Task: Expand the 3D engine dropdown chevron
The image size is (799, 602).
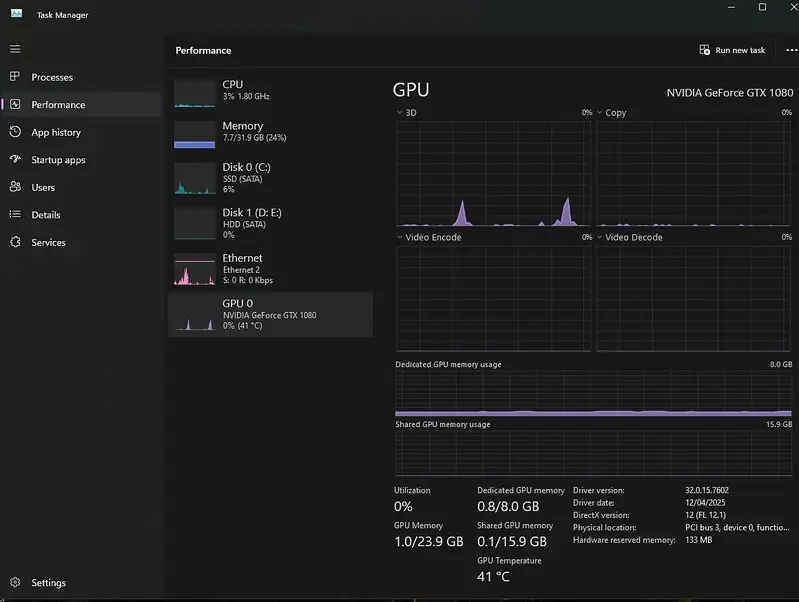Action: [400, 112]
